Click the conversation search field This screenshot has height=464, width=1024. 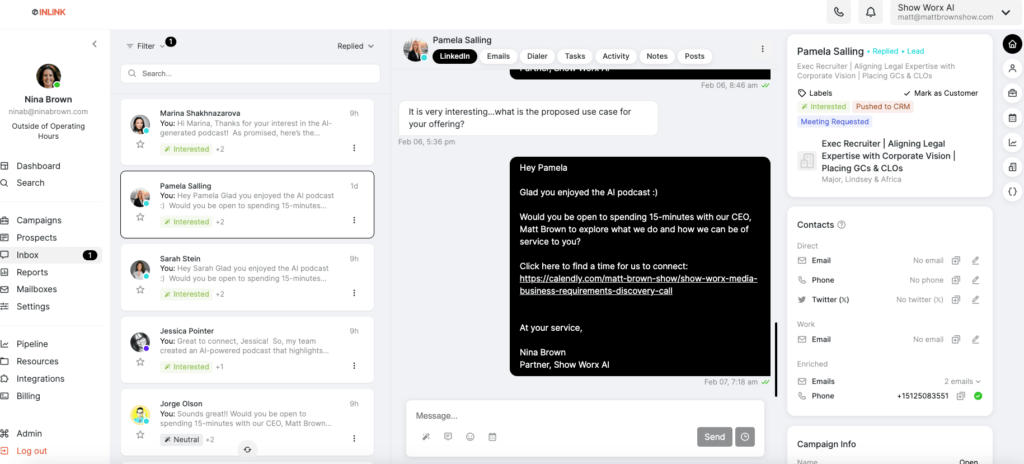(x=250, y=73)
